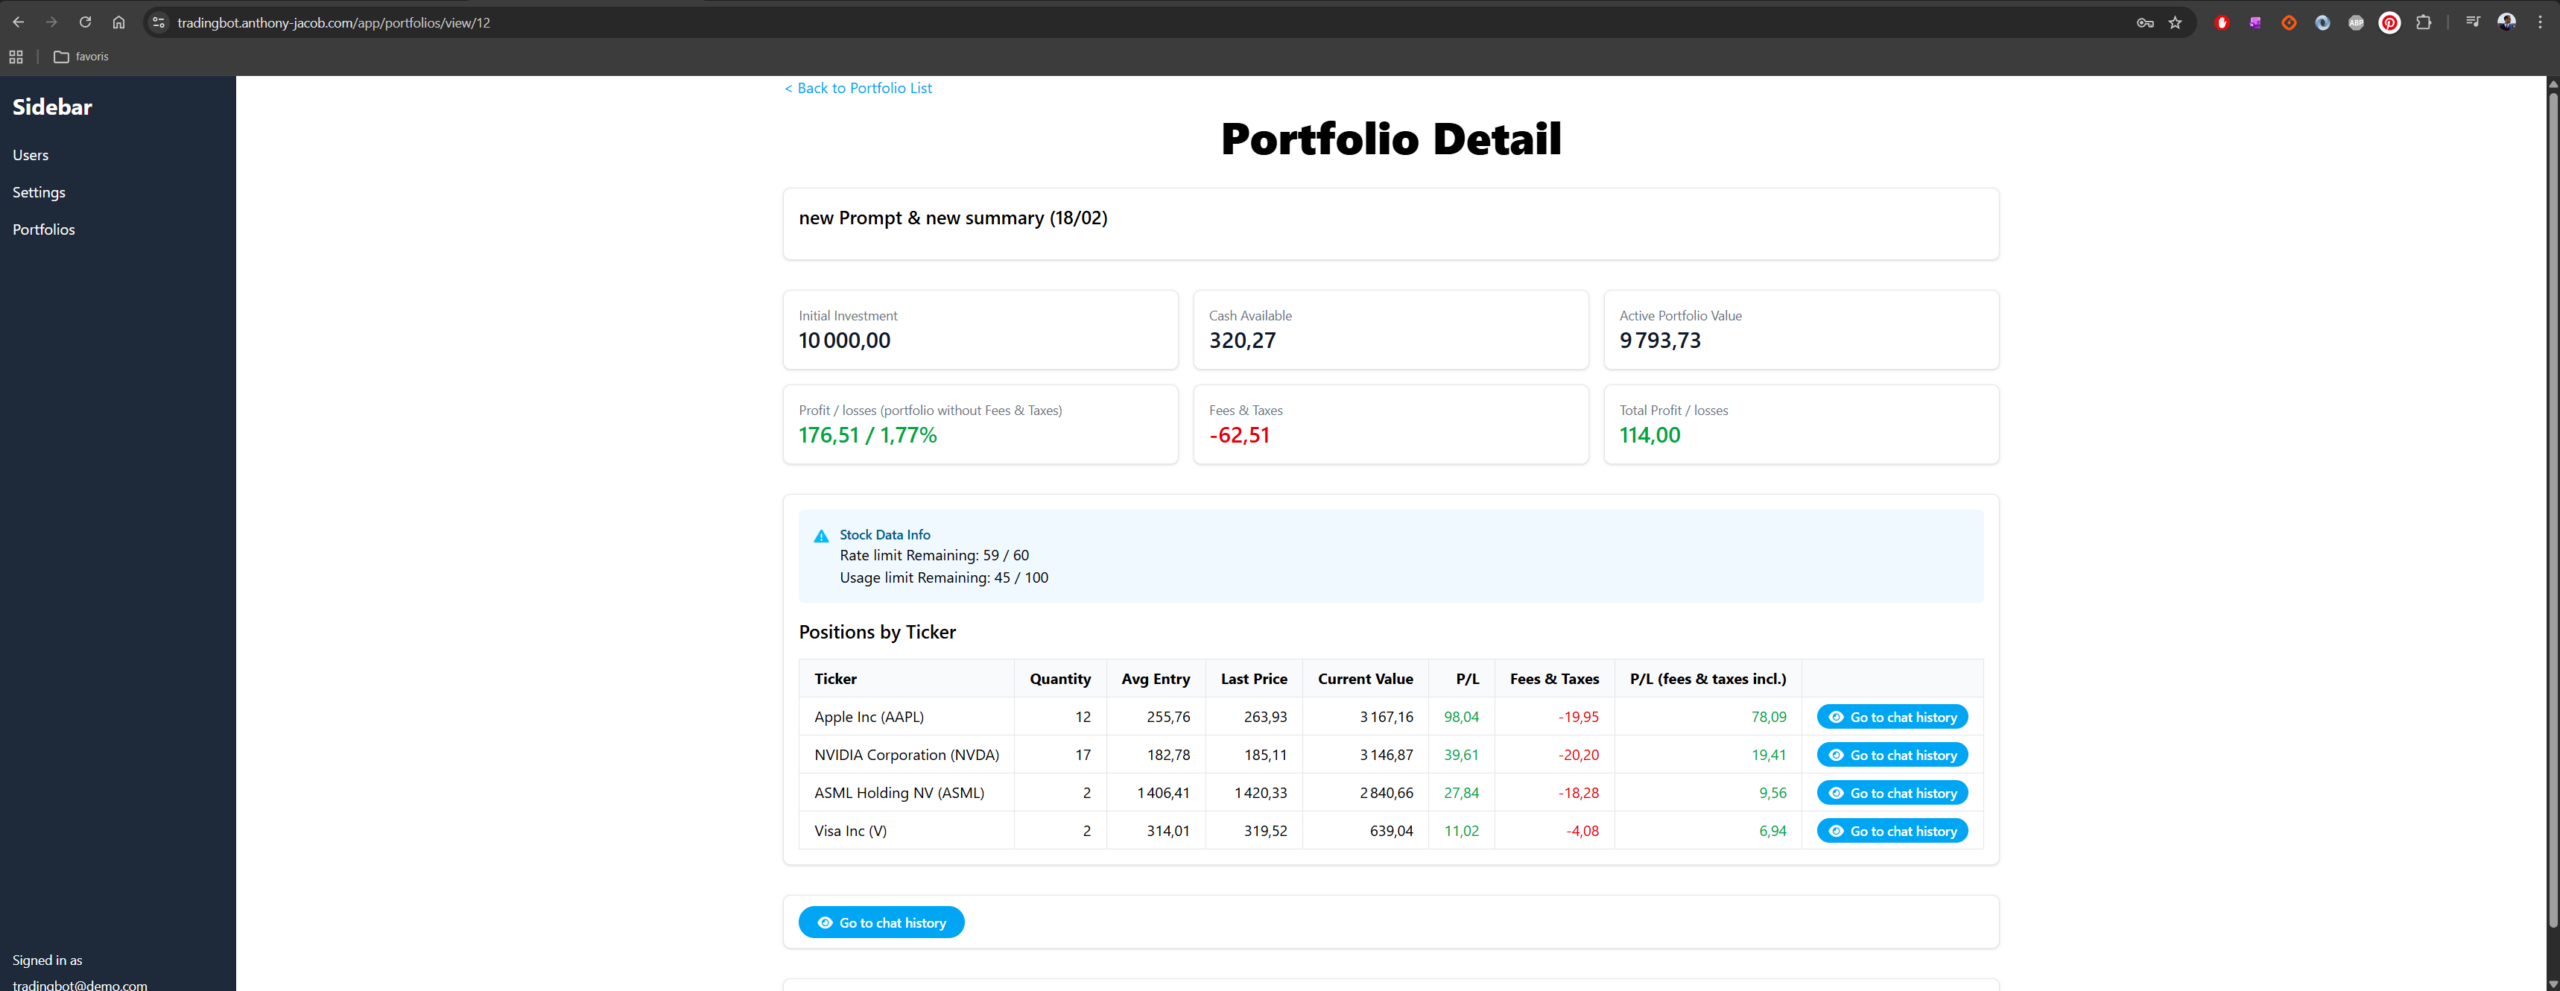Click the Back to Portfolio List link
The image size is (2560, 991).
(x=858, y=88)
